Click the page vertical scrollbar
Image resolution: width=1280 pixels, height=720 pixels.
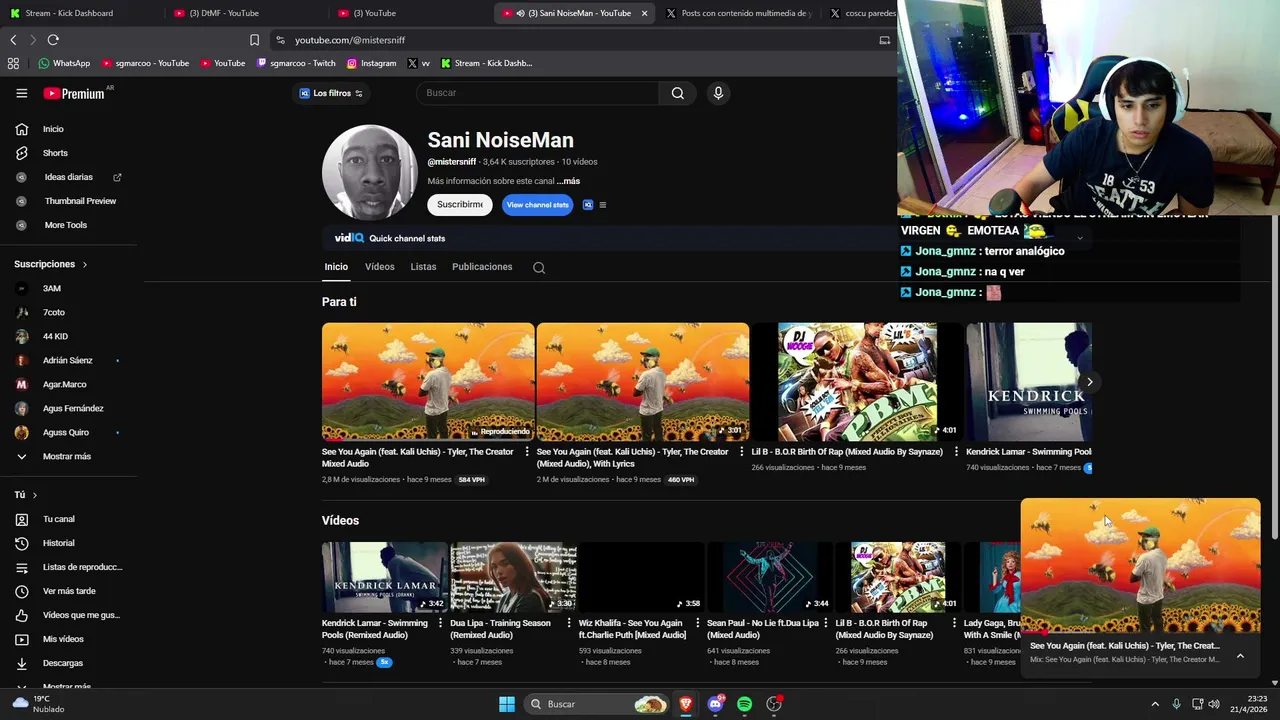(x=1274, y=310)
